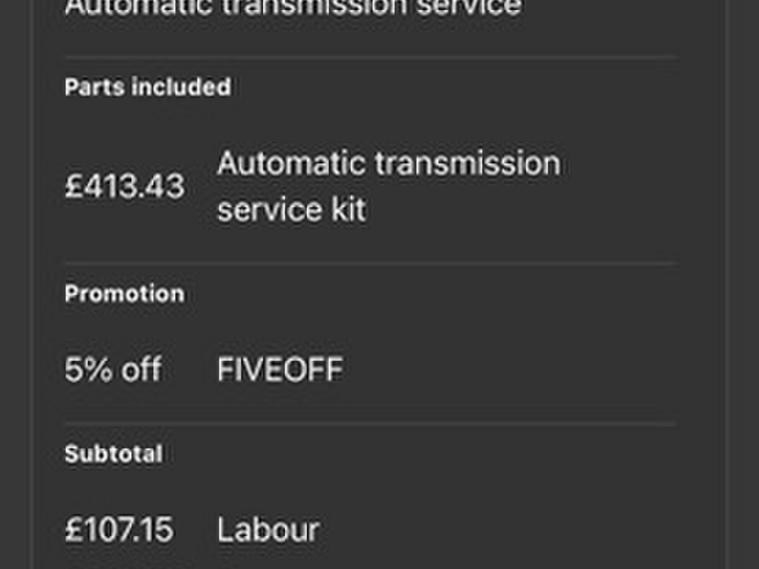759x569 pixels.
Task: Click the divider line above "Subtotal"
Action: (370, 423)
